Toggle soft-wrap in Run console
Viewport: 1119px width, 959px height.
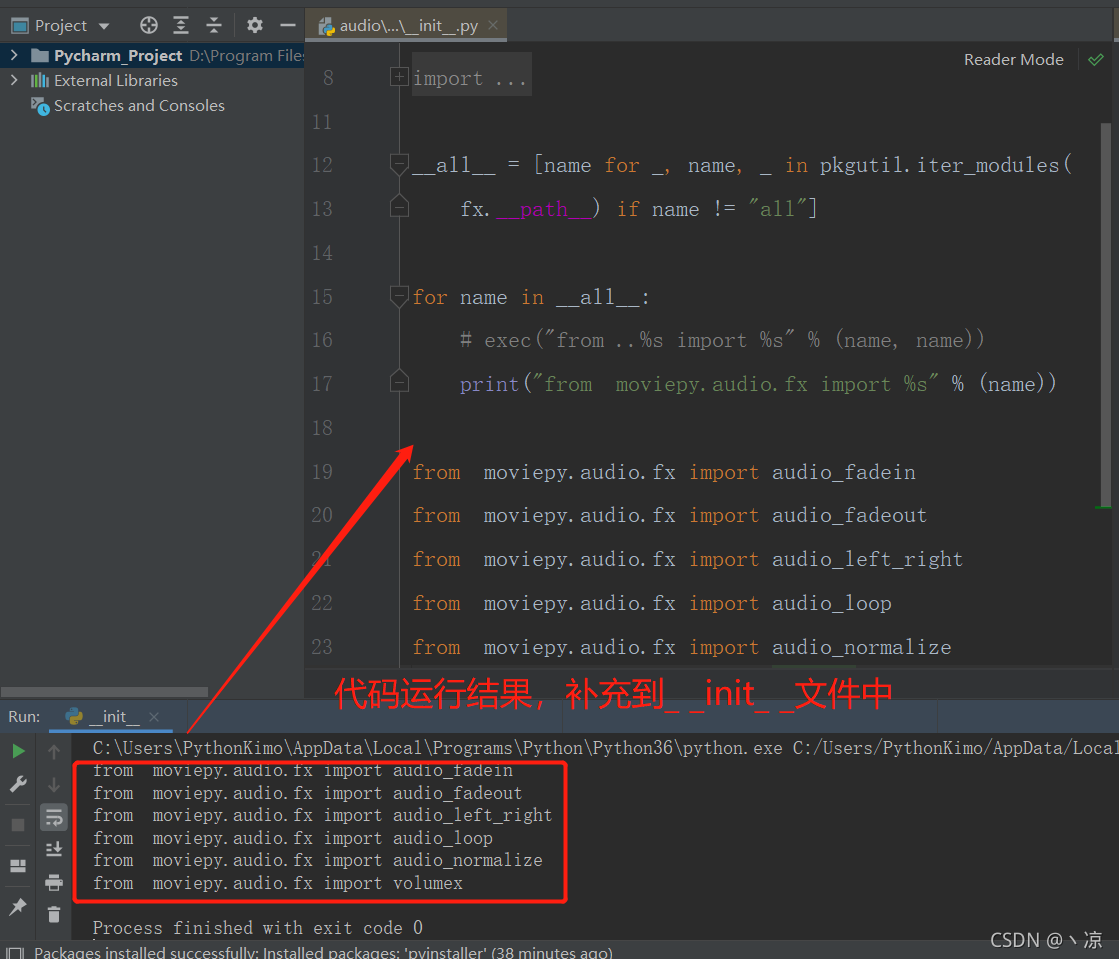click(x=54, y=818)
